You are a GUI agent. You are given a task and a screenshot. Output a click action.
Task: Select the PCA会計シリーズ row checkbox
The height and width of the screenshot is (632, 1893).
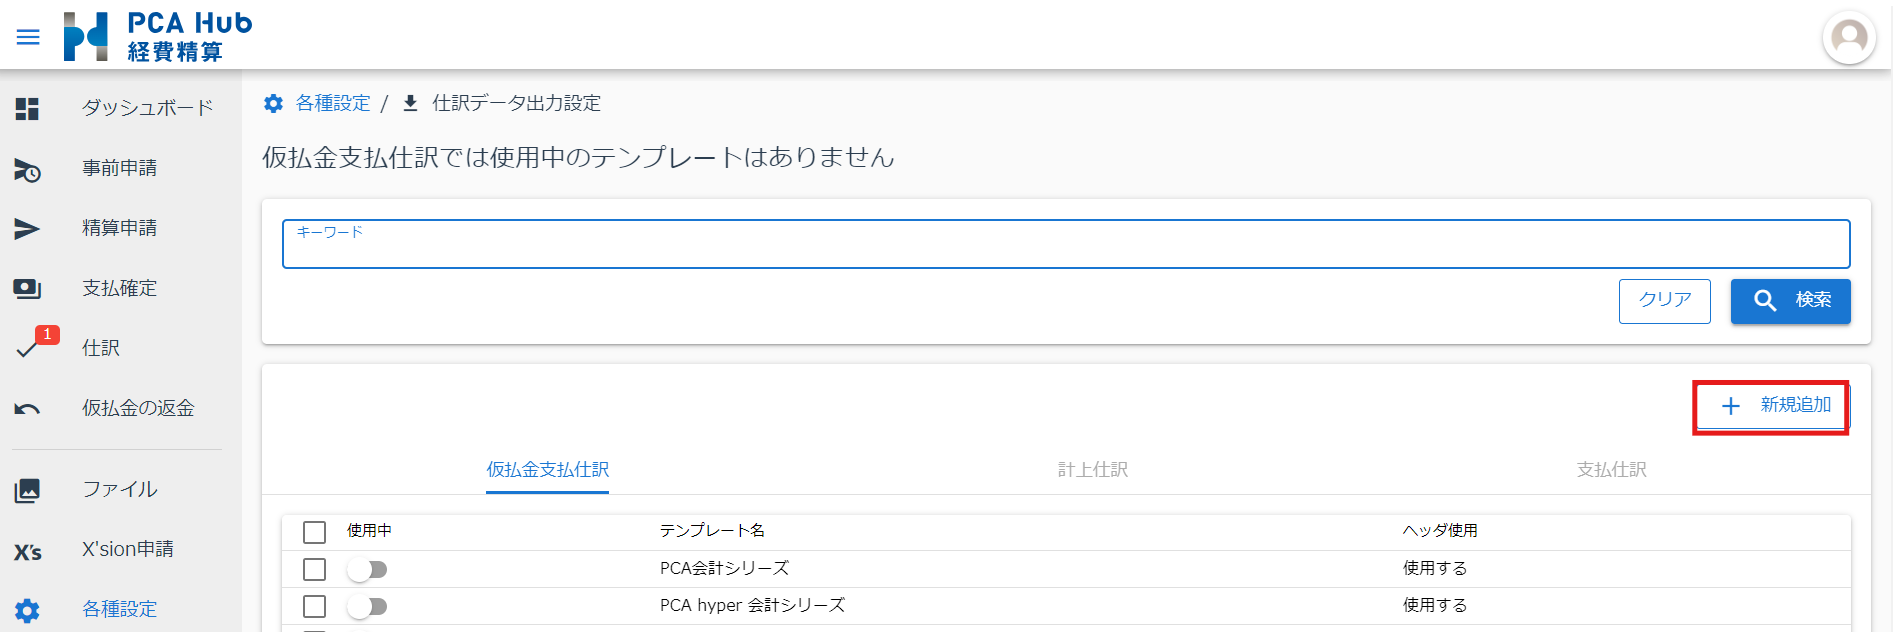314,570
